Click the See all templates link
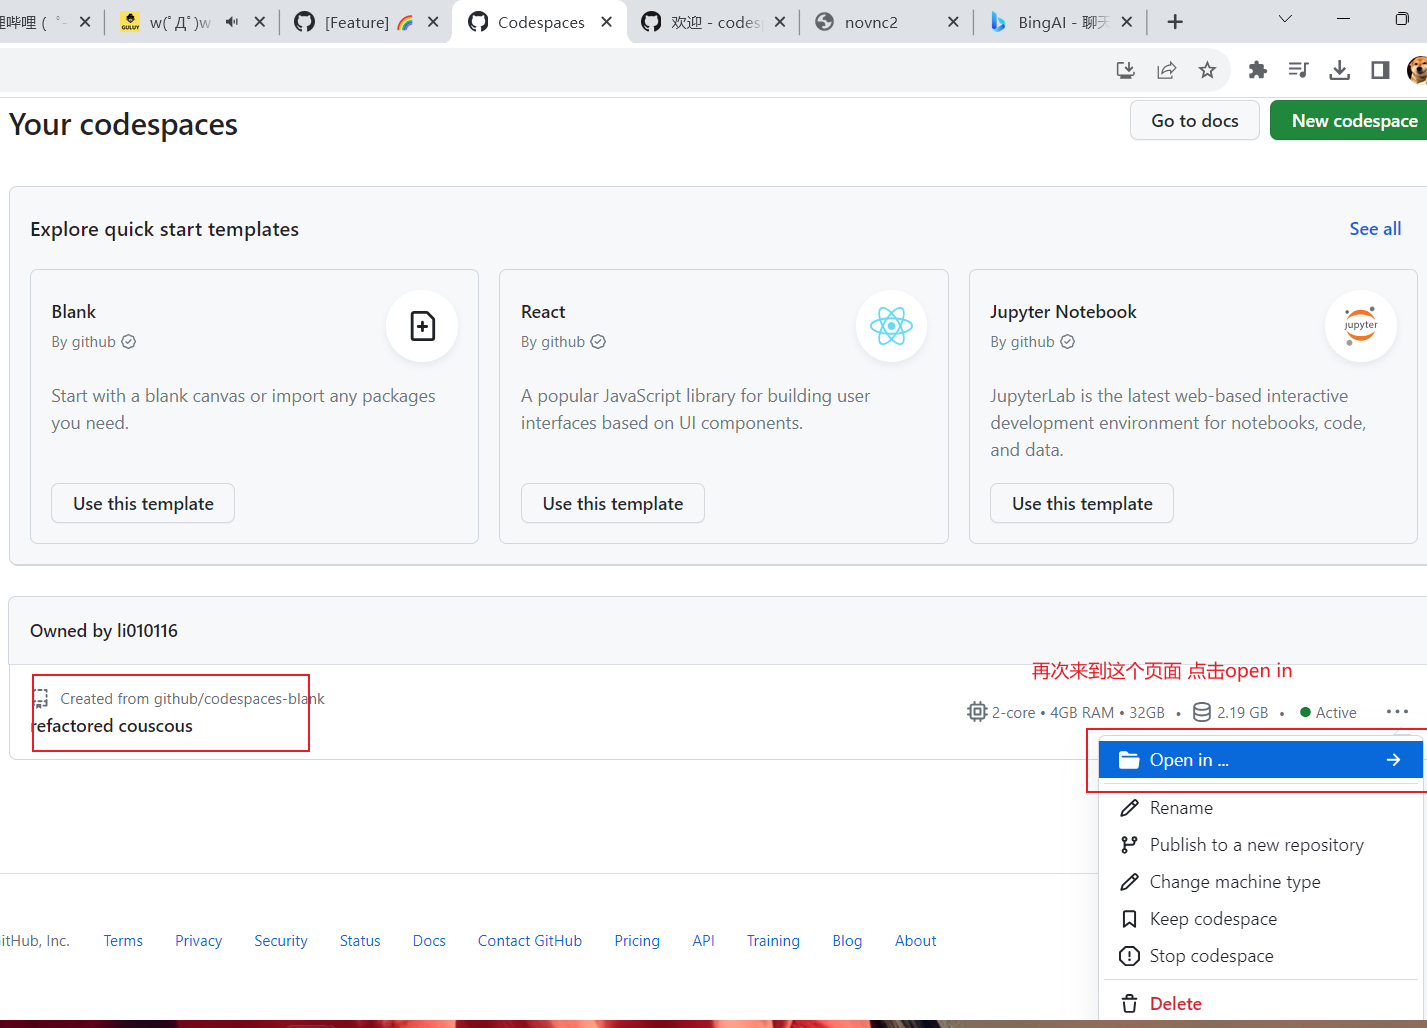 [x=1375, y=229]
